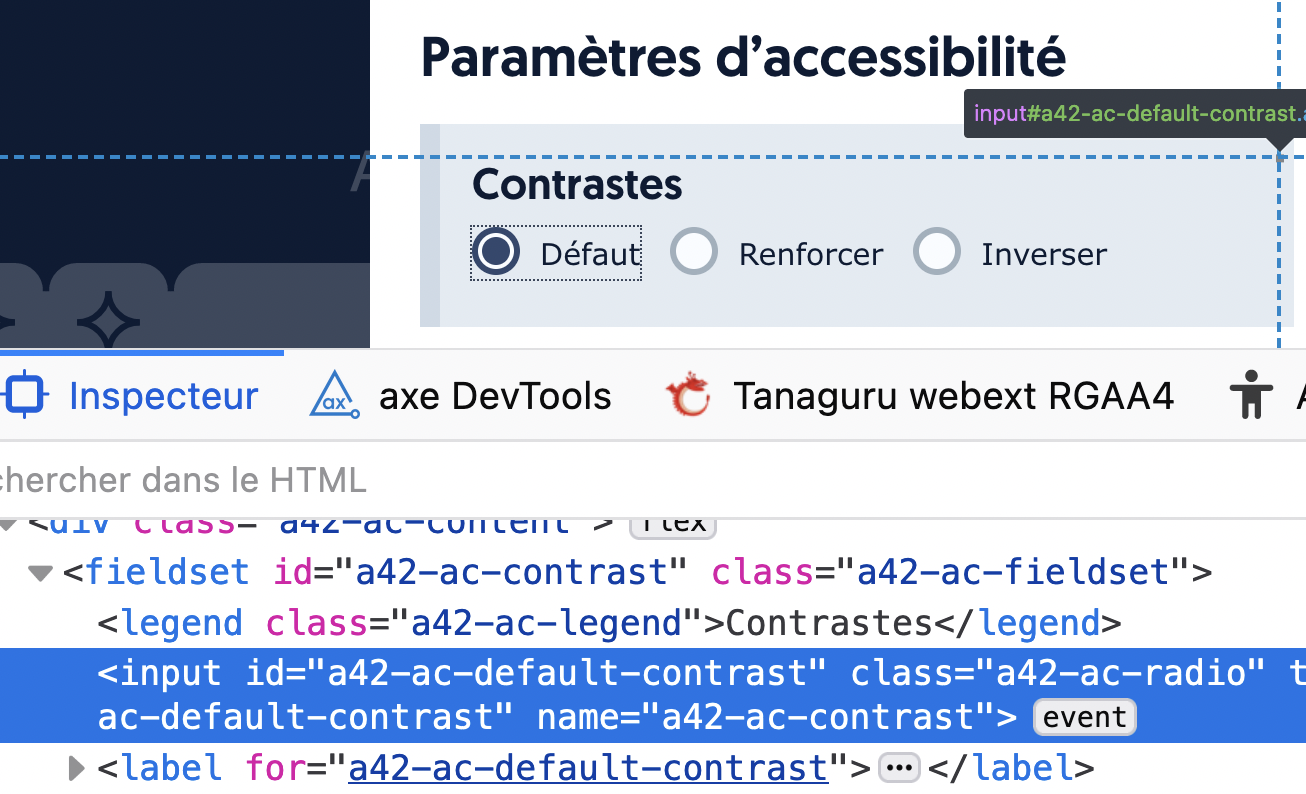Screen dimensions: 1306x794
Task: Enable the Renforcer contrast option
Action: tap(694, 252)
